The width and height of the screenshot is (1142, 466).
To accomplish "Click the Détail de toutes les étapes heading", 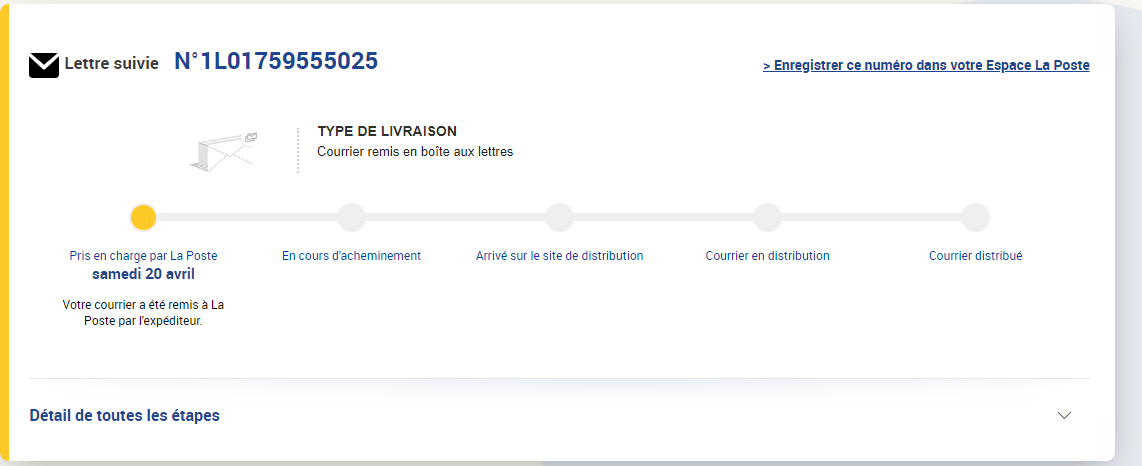I will coord(125,416).
